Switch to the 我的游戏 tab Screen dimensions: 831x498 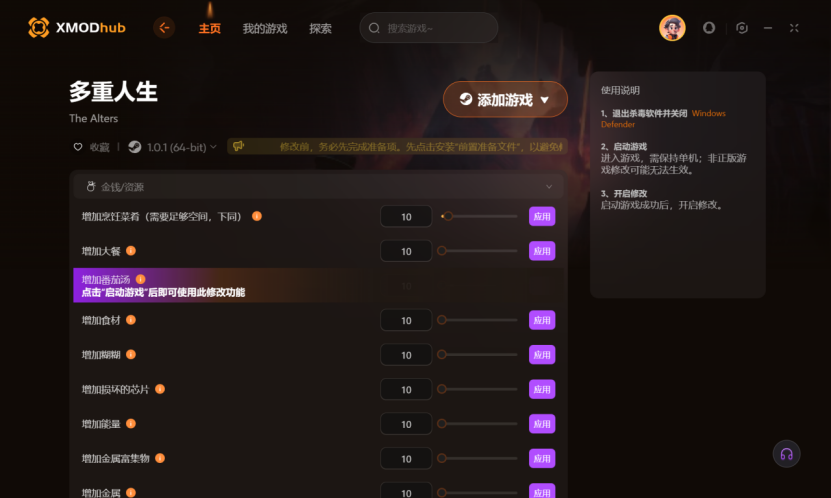coord(265,28)
